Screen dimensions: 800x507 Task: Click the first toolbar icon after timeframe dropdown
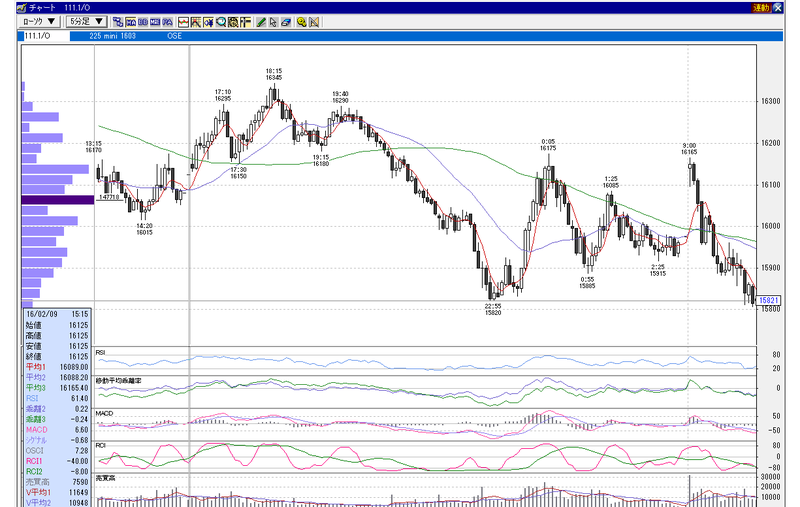[118, 21]
